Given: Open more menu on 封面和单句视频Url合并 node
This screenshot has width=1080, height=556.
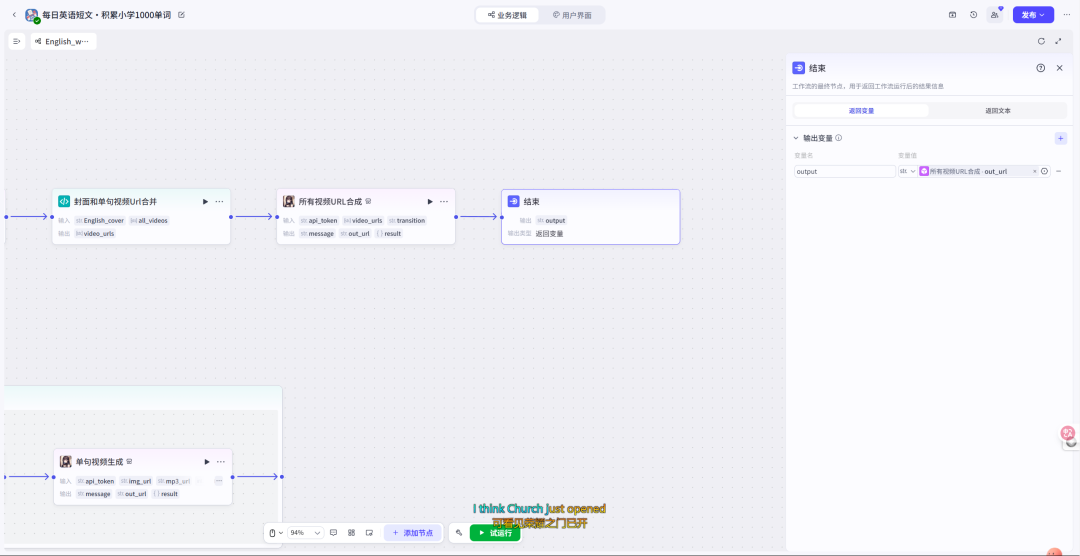Looking at the screenshot, I should pos(220,201).
